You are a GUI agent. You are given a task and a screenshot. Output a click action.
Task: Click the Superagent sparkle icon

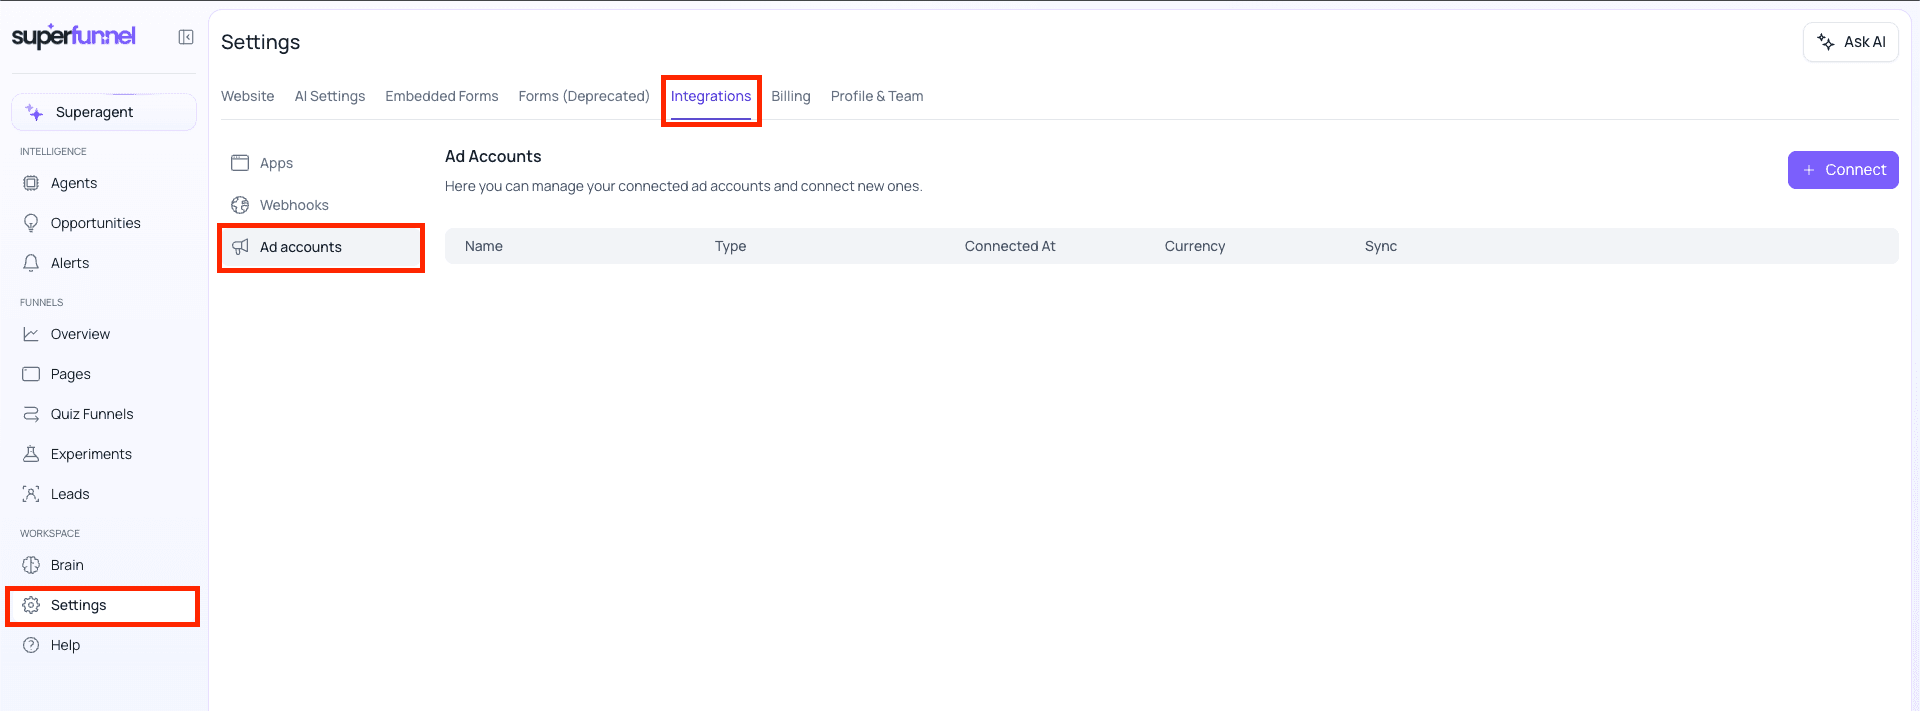35,112
